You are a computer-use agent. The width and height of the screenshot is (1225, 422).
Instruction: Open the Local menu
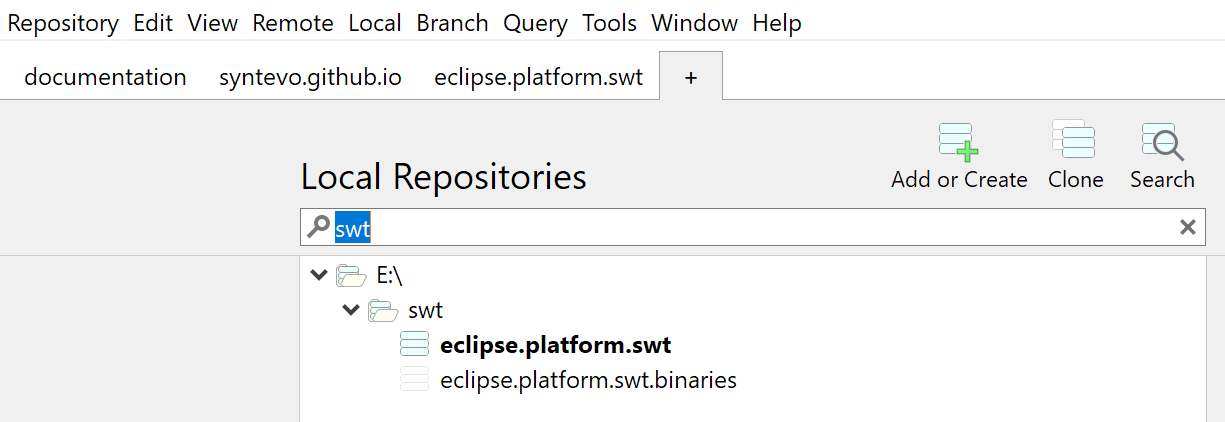375,22
